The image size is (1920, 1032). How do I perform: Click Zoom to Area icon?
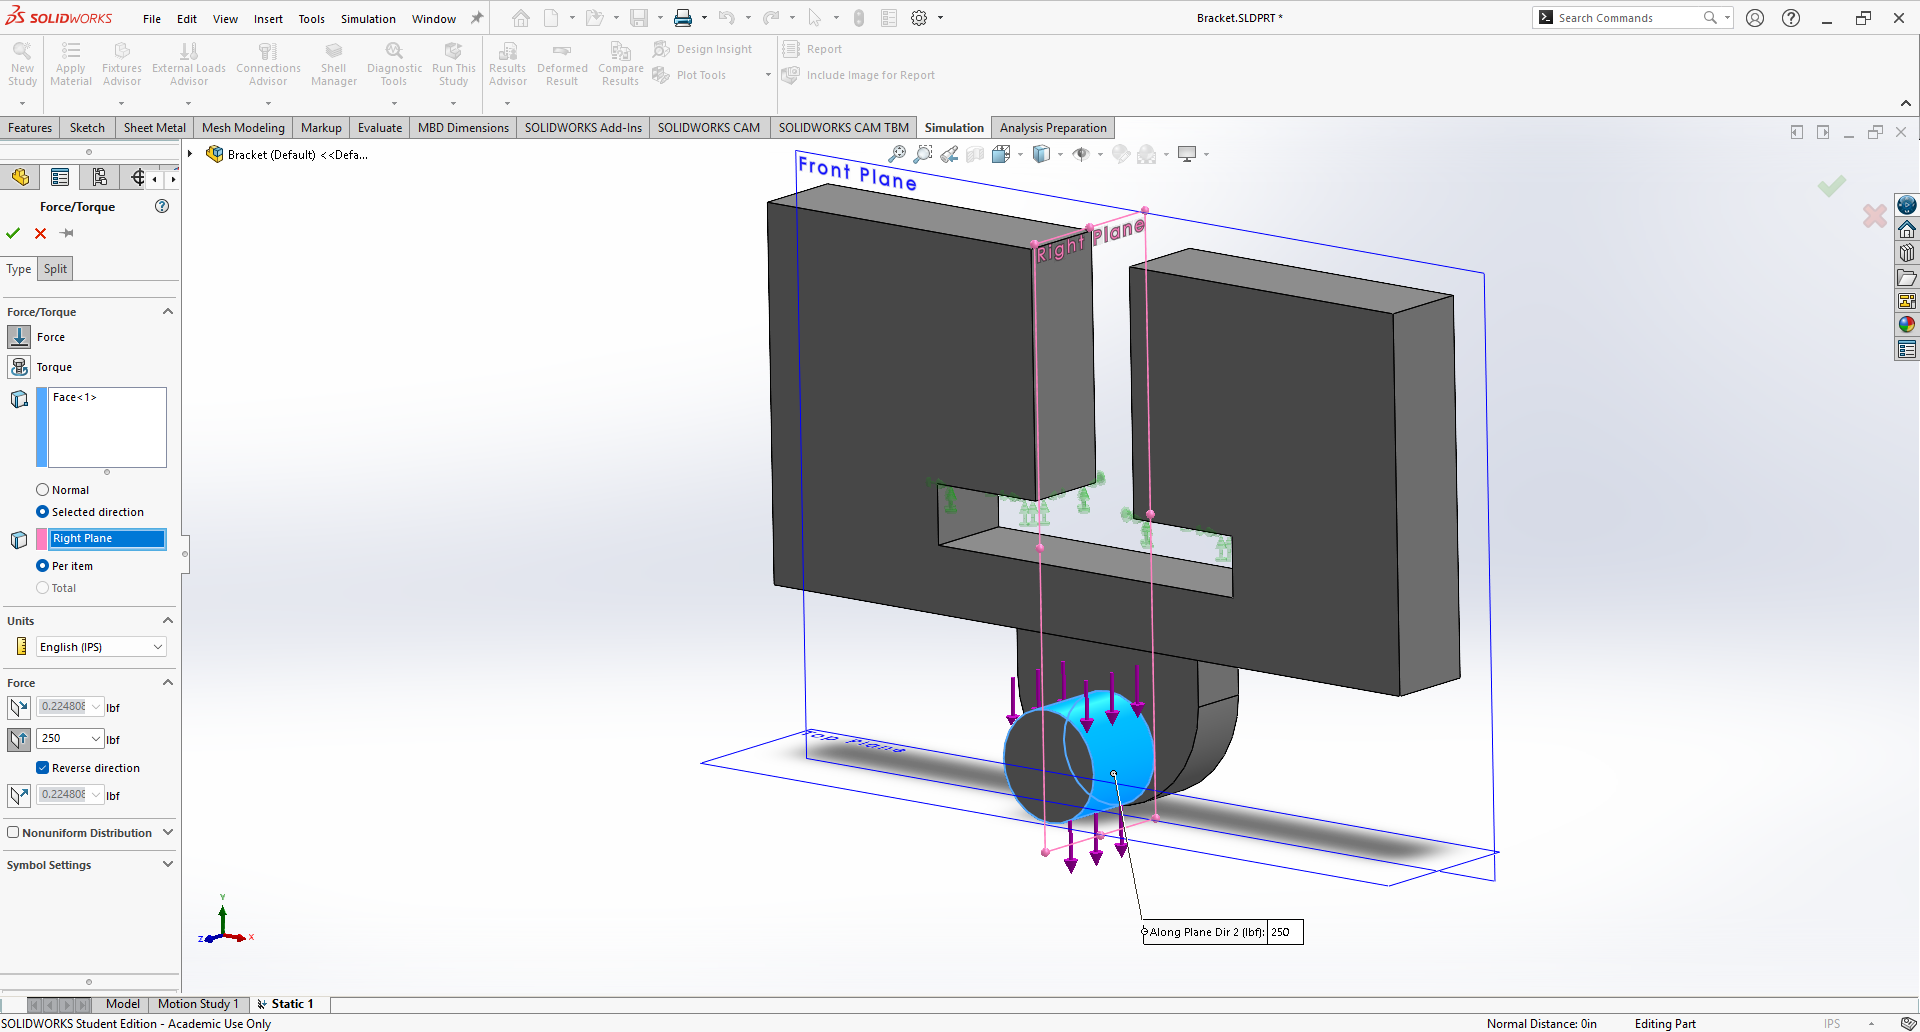(x=923, y=154)
